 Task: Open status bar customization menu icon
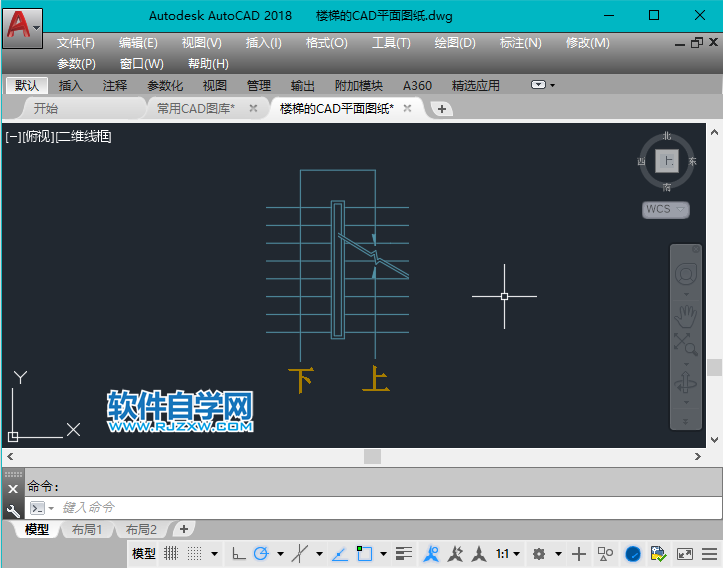pyautogui.click(x=709, y=553)
